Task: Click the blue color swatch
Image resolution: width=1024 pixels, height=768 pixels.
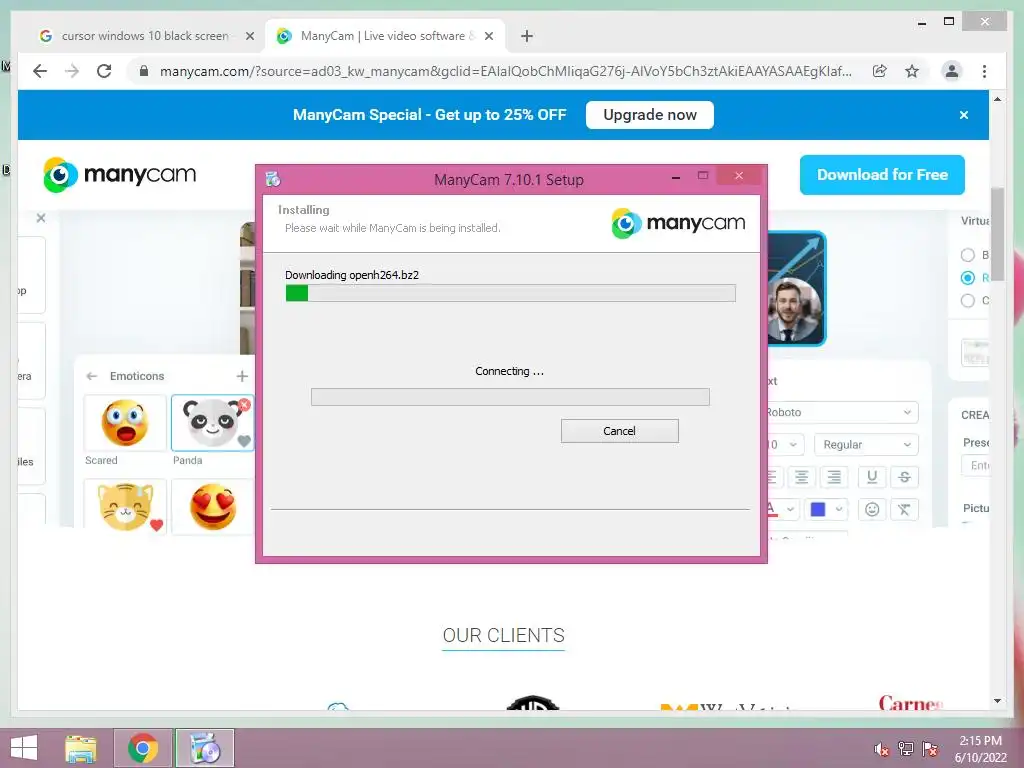Action: click(x=818, y=509)
